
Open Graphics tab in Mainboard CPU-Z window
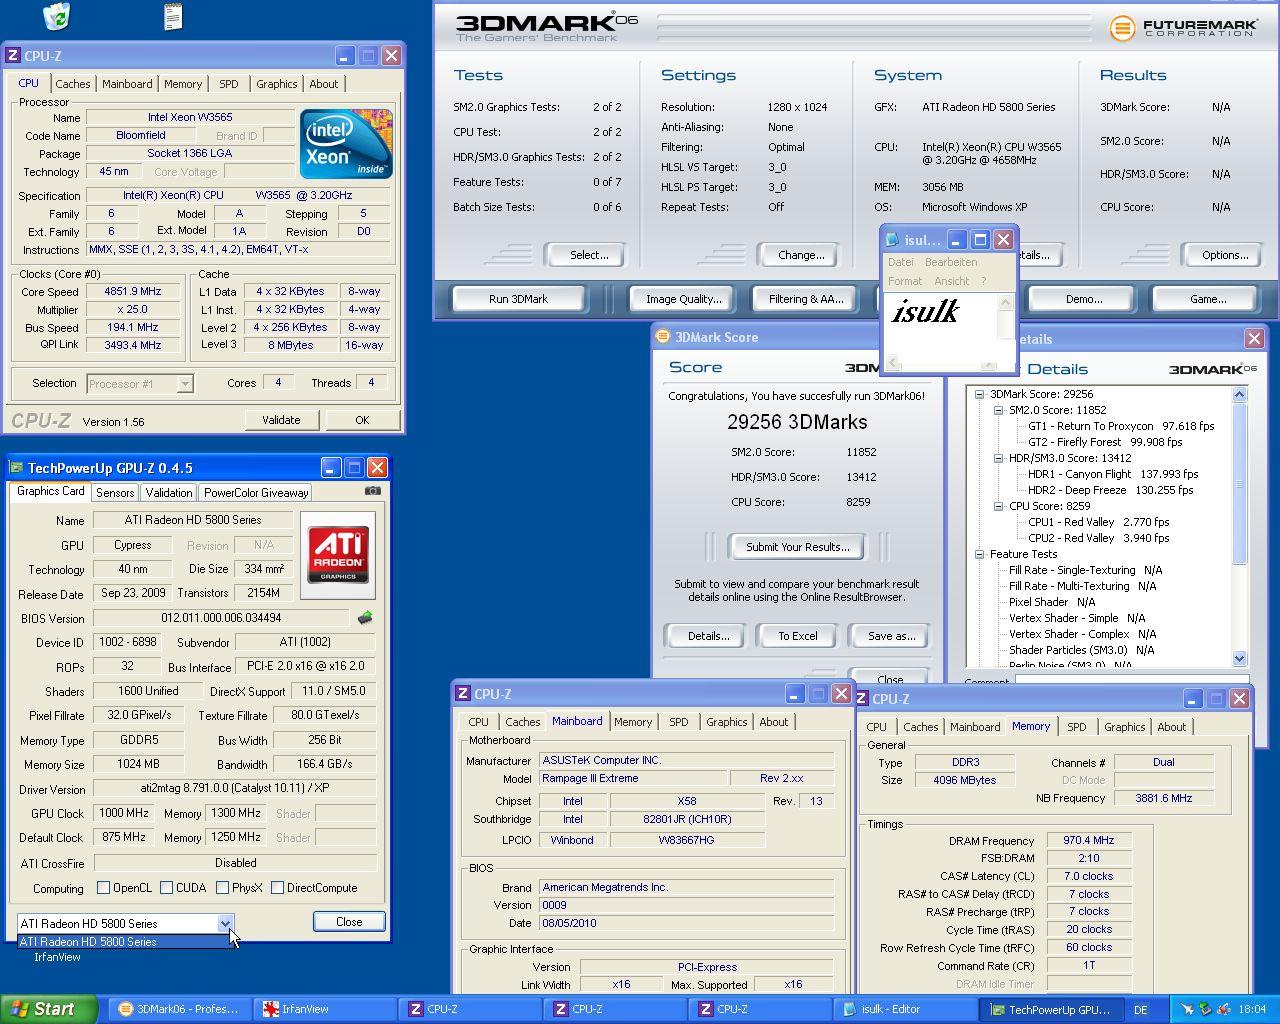click(726, 722)
